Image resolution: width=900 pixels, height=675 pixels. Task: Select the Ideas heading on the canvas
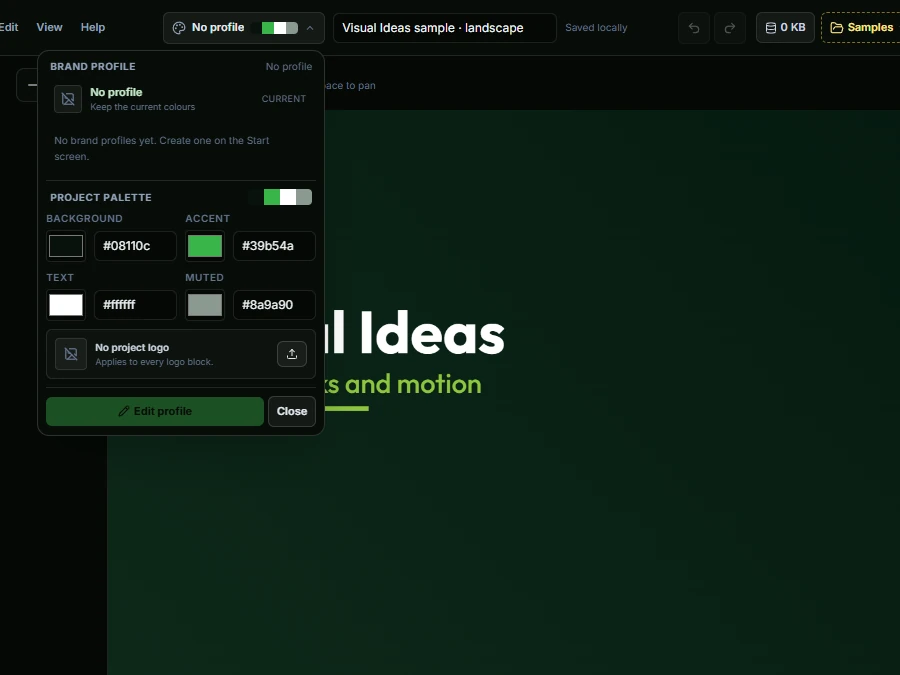coord(432,333)
